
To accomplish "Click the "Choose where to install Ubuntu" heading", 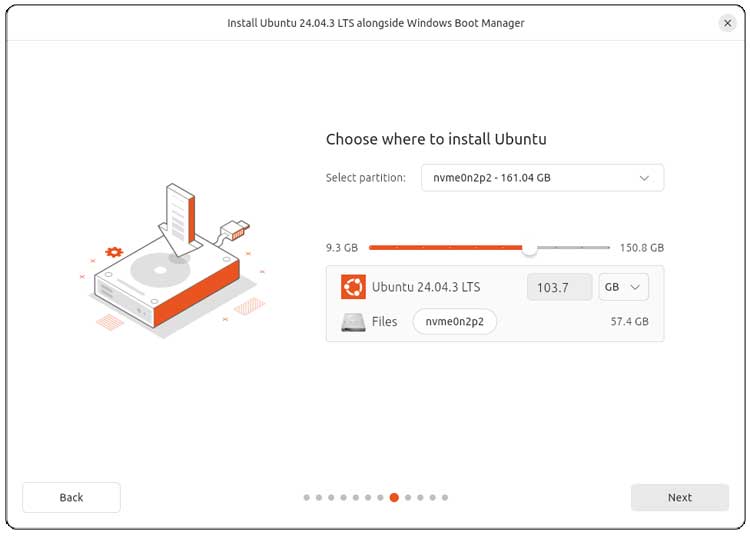I will (436, 140).
